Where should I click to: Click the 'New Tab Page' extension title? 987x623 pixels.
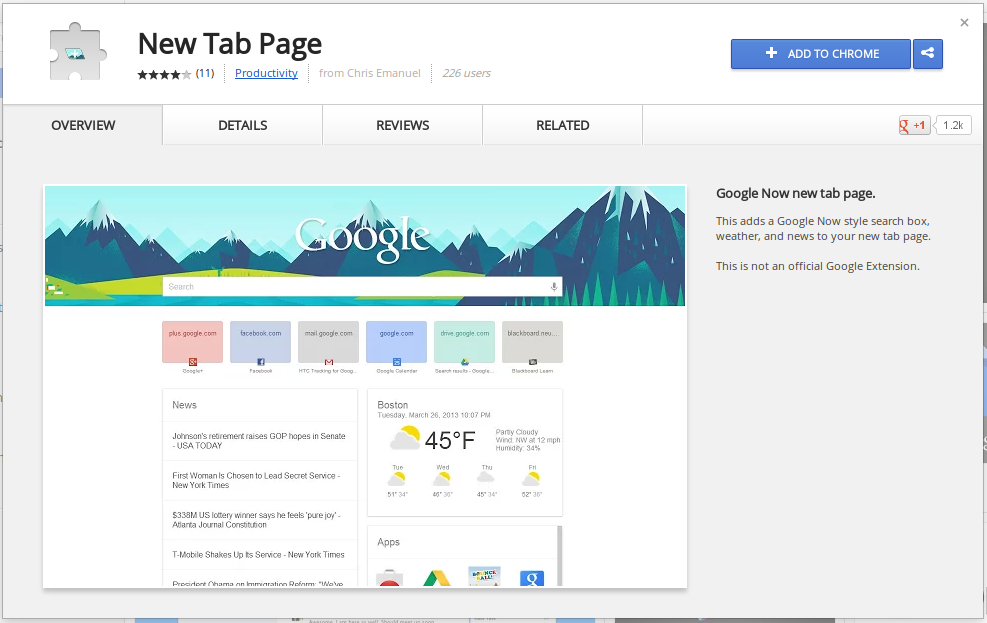click(x=230, y=44)
